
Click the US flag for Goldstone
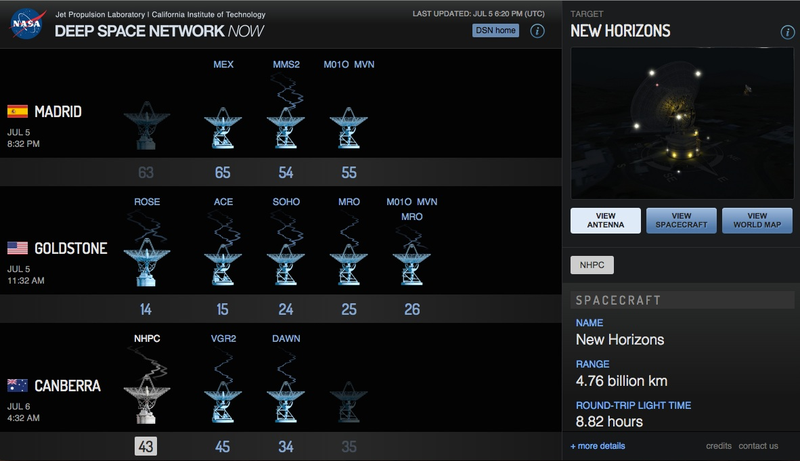point(17,248)
